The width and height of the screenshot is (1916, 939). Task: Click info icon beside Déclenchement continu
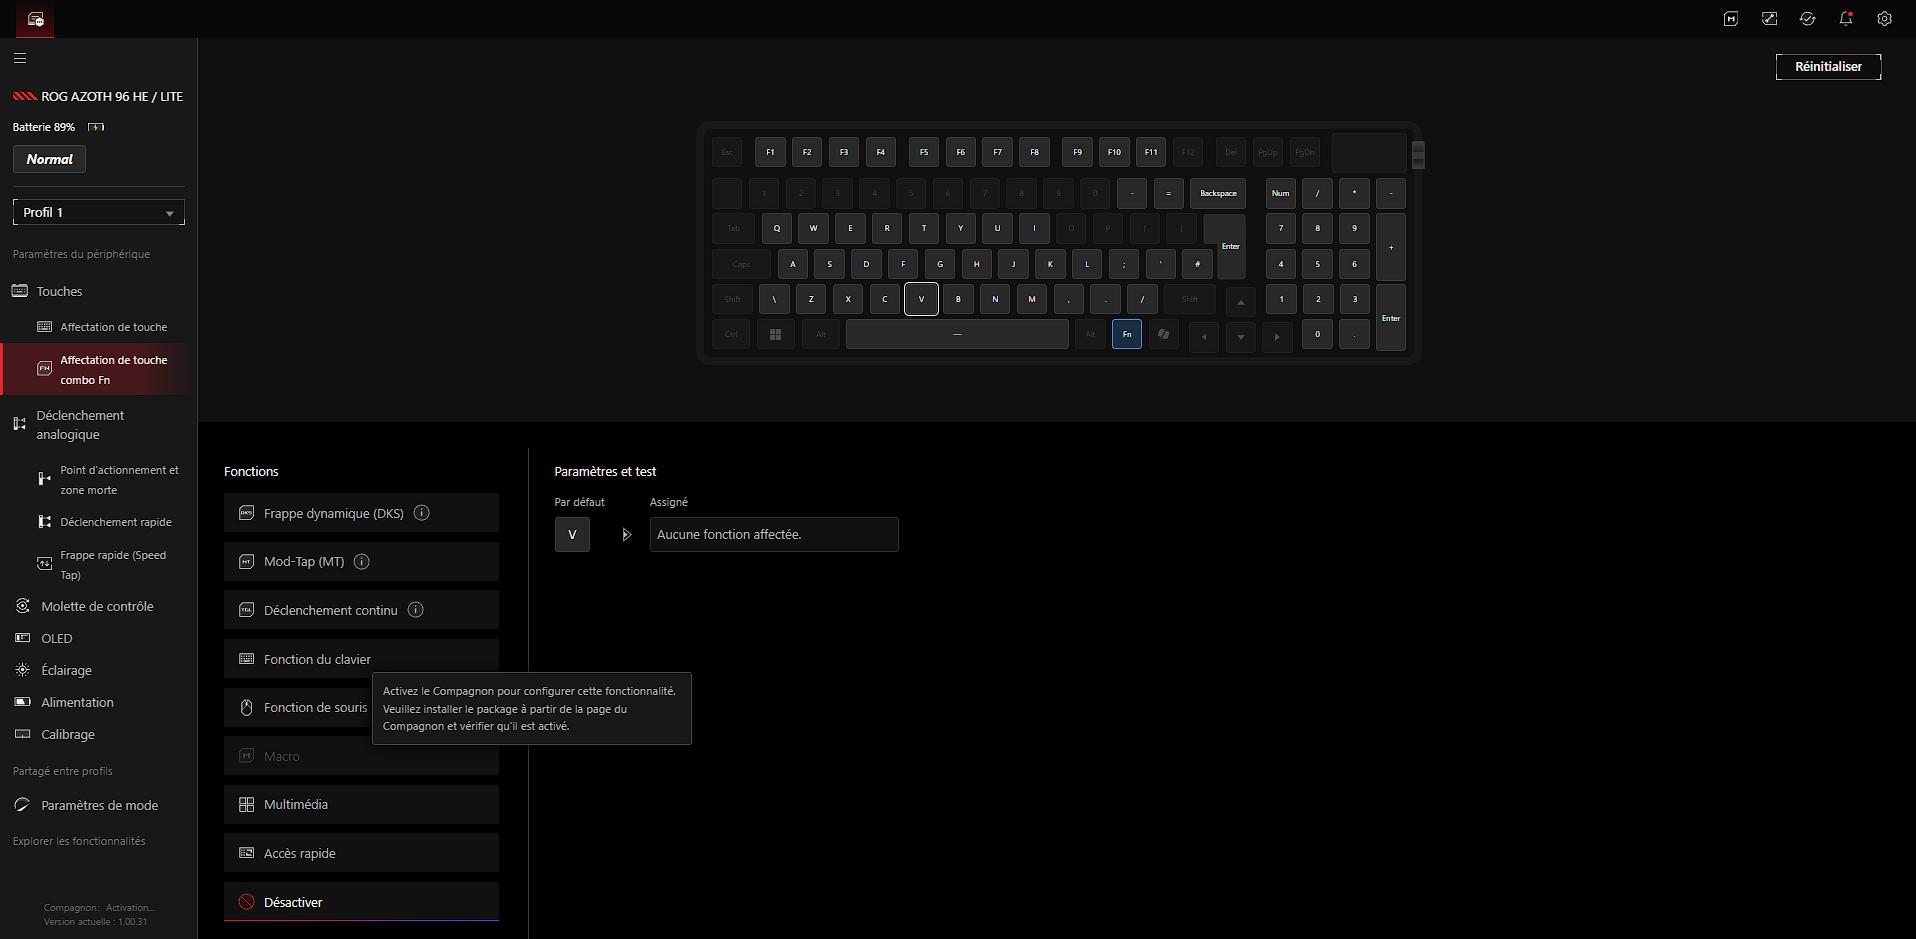coord(416,610)
